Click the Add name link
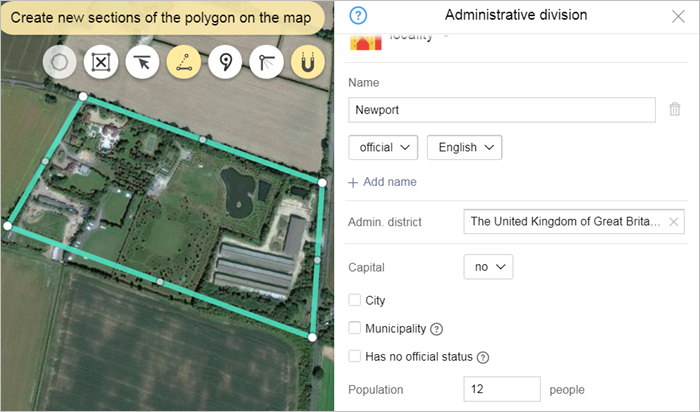The width and height of the screenshot is (700, 412). tap(382, 182)
